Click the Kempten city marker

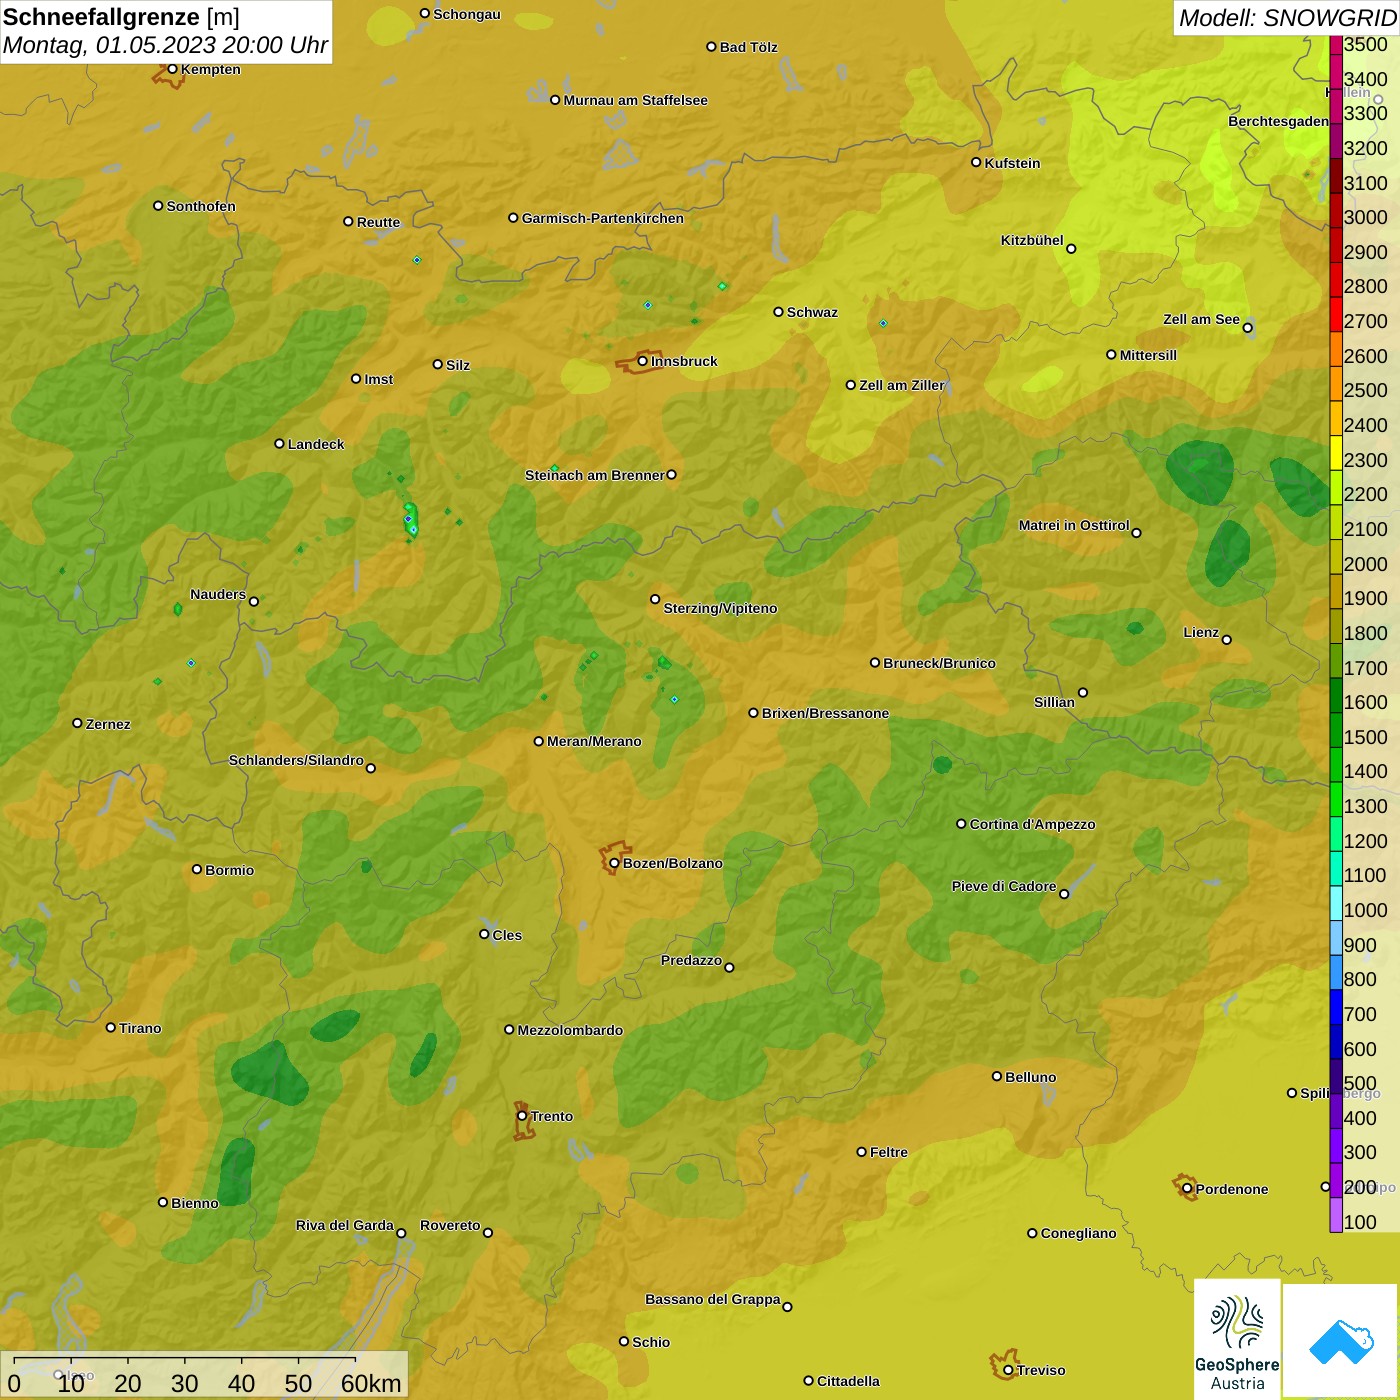click(x=172, y=69)
